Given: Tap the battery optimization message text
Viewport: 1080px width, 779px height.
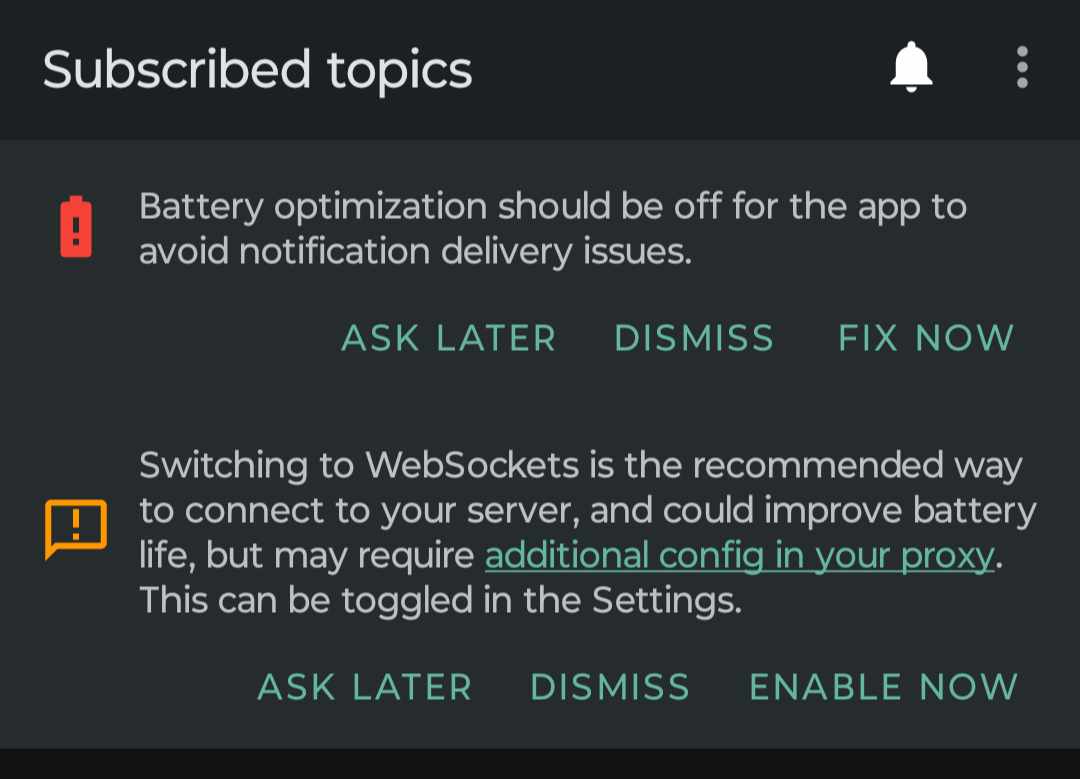Looking at the screenshot, I should (x=552, y=207).
